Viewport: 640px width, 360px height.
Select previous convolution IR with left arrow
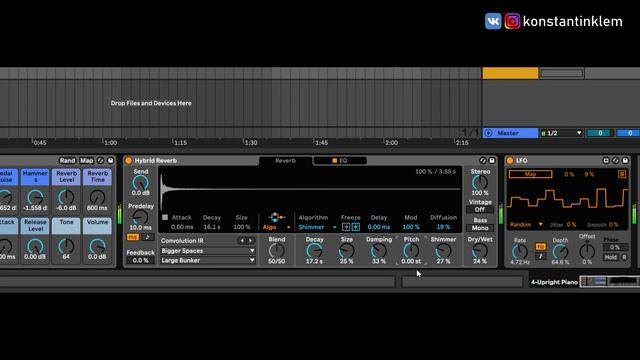(242, 241)
